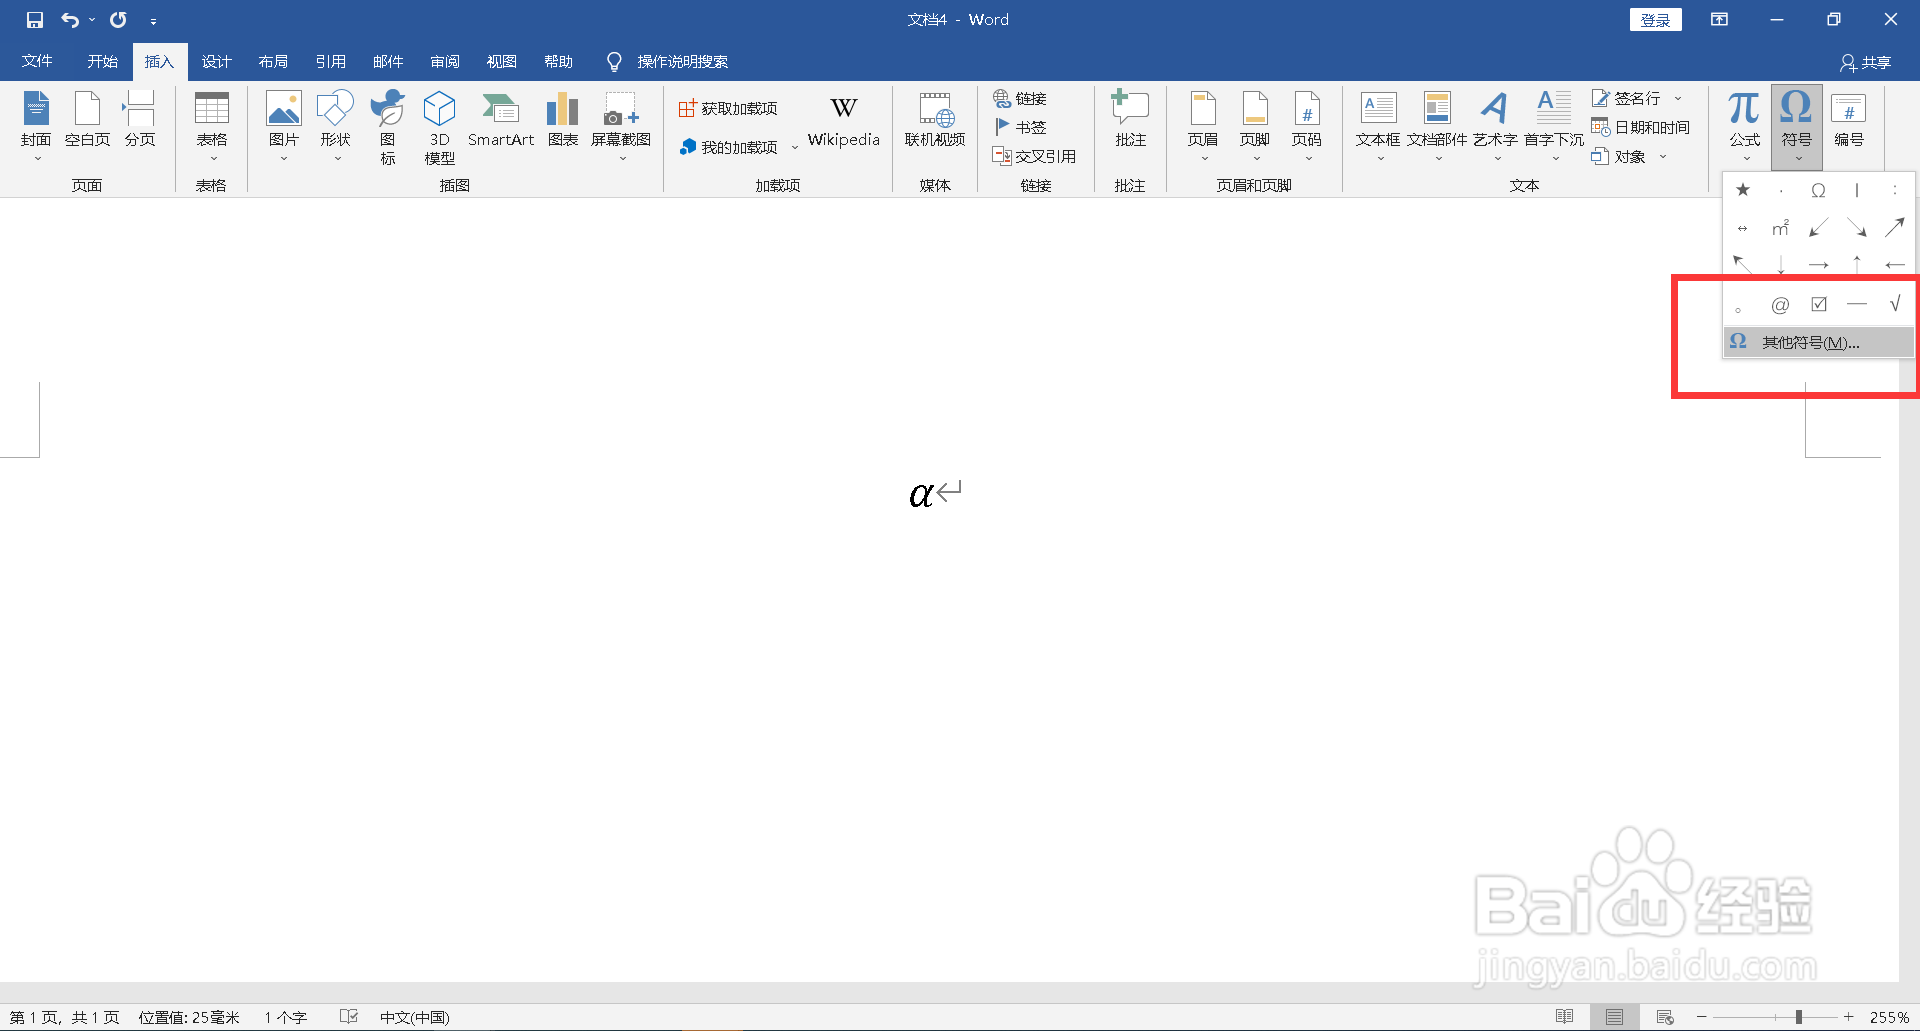This screenshot has width=1920, height=1031.
Task: Open the 页码 page number menu
Action: point(1307,125)
